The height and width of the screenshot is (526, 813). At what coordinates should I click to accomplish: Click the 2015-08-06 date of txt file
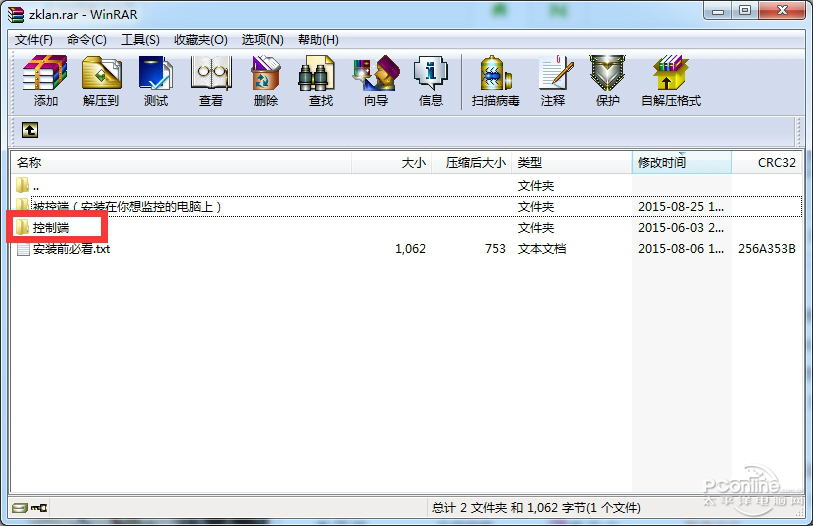click(681, 249)
